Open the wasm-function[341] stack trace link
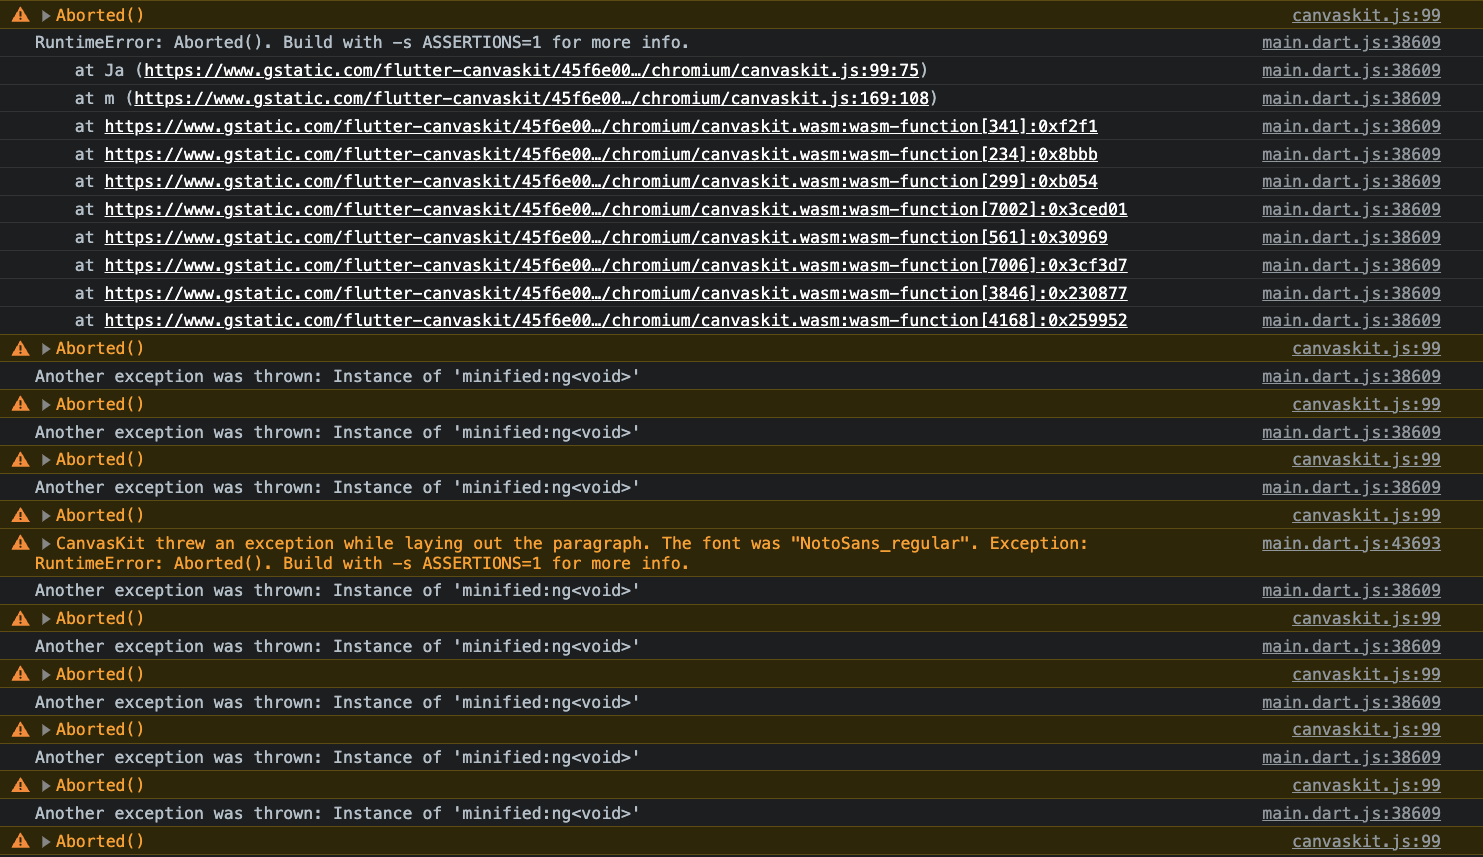The image size is (1483, 857). tap(602, 126)
